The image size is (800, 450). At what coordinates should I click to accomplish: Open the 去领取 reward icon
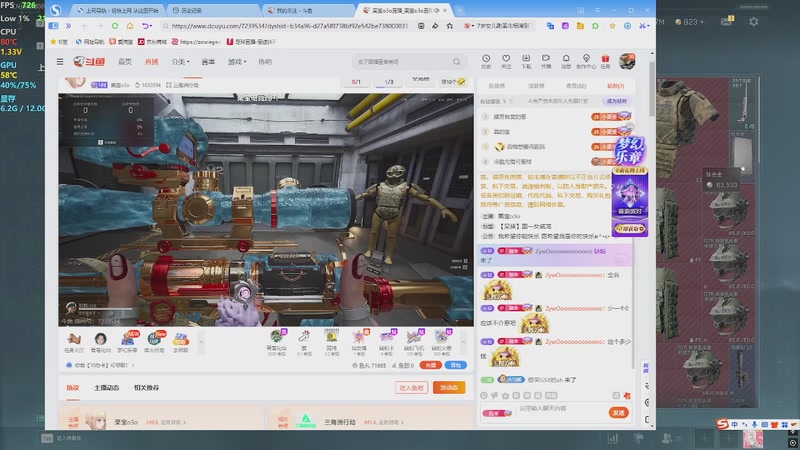[181, 342]
